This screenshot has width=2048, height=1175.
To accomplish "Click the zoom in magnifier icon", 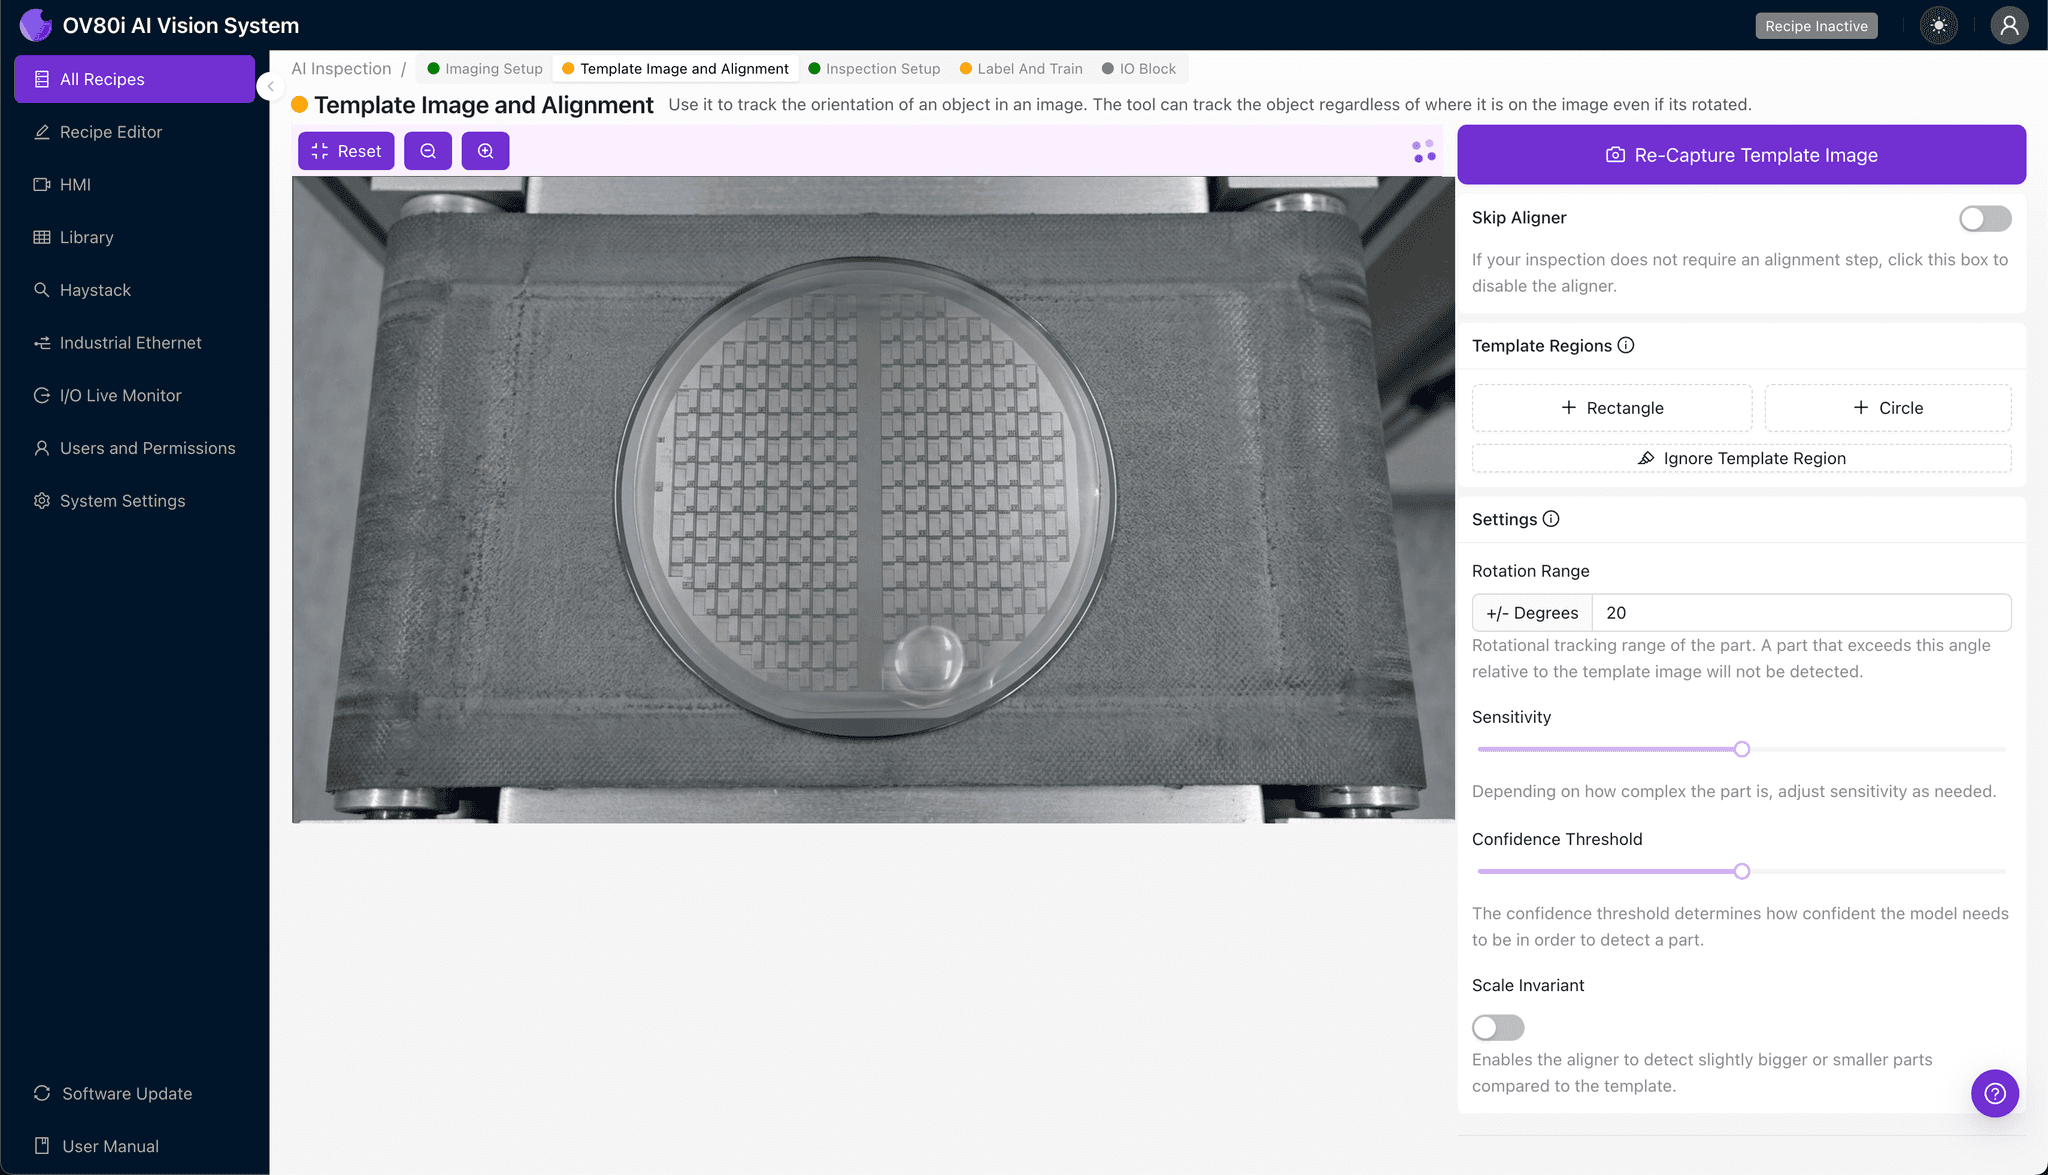I will (485, 151).
